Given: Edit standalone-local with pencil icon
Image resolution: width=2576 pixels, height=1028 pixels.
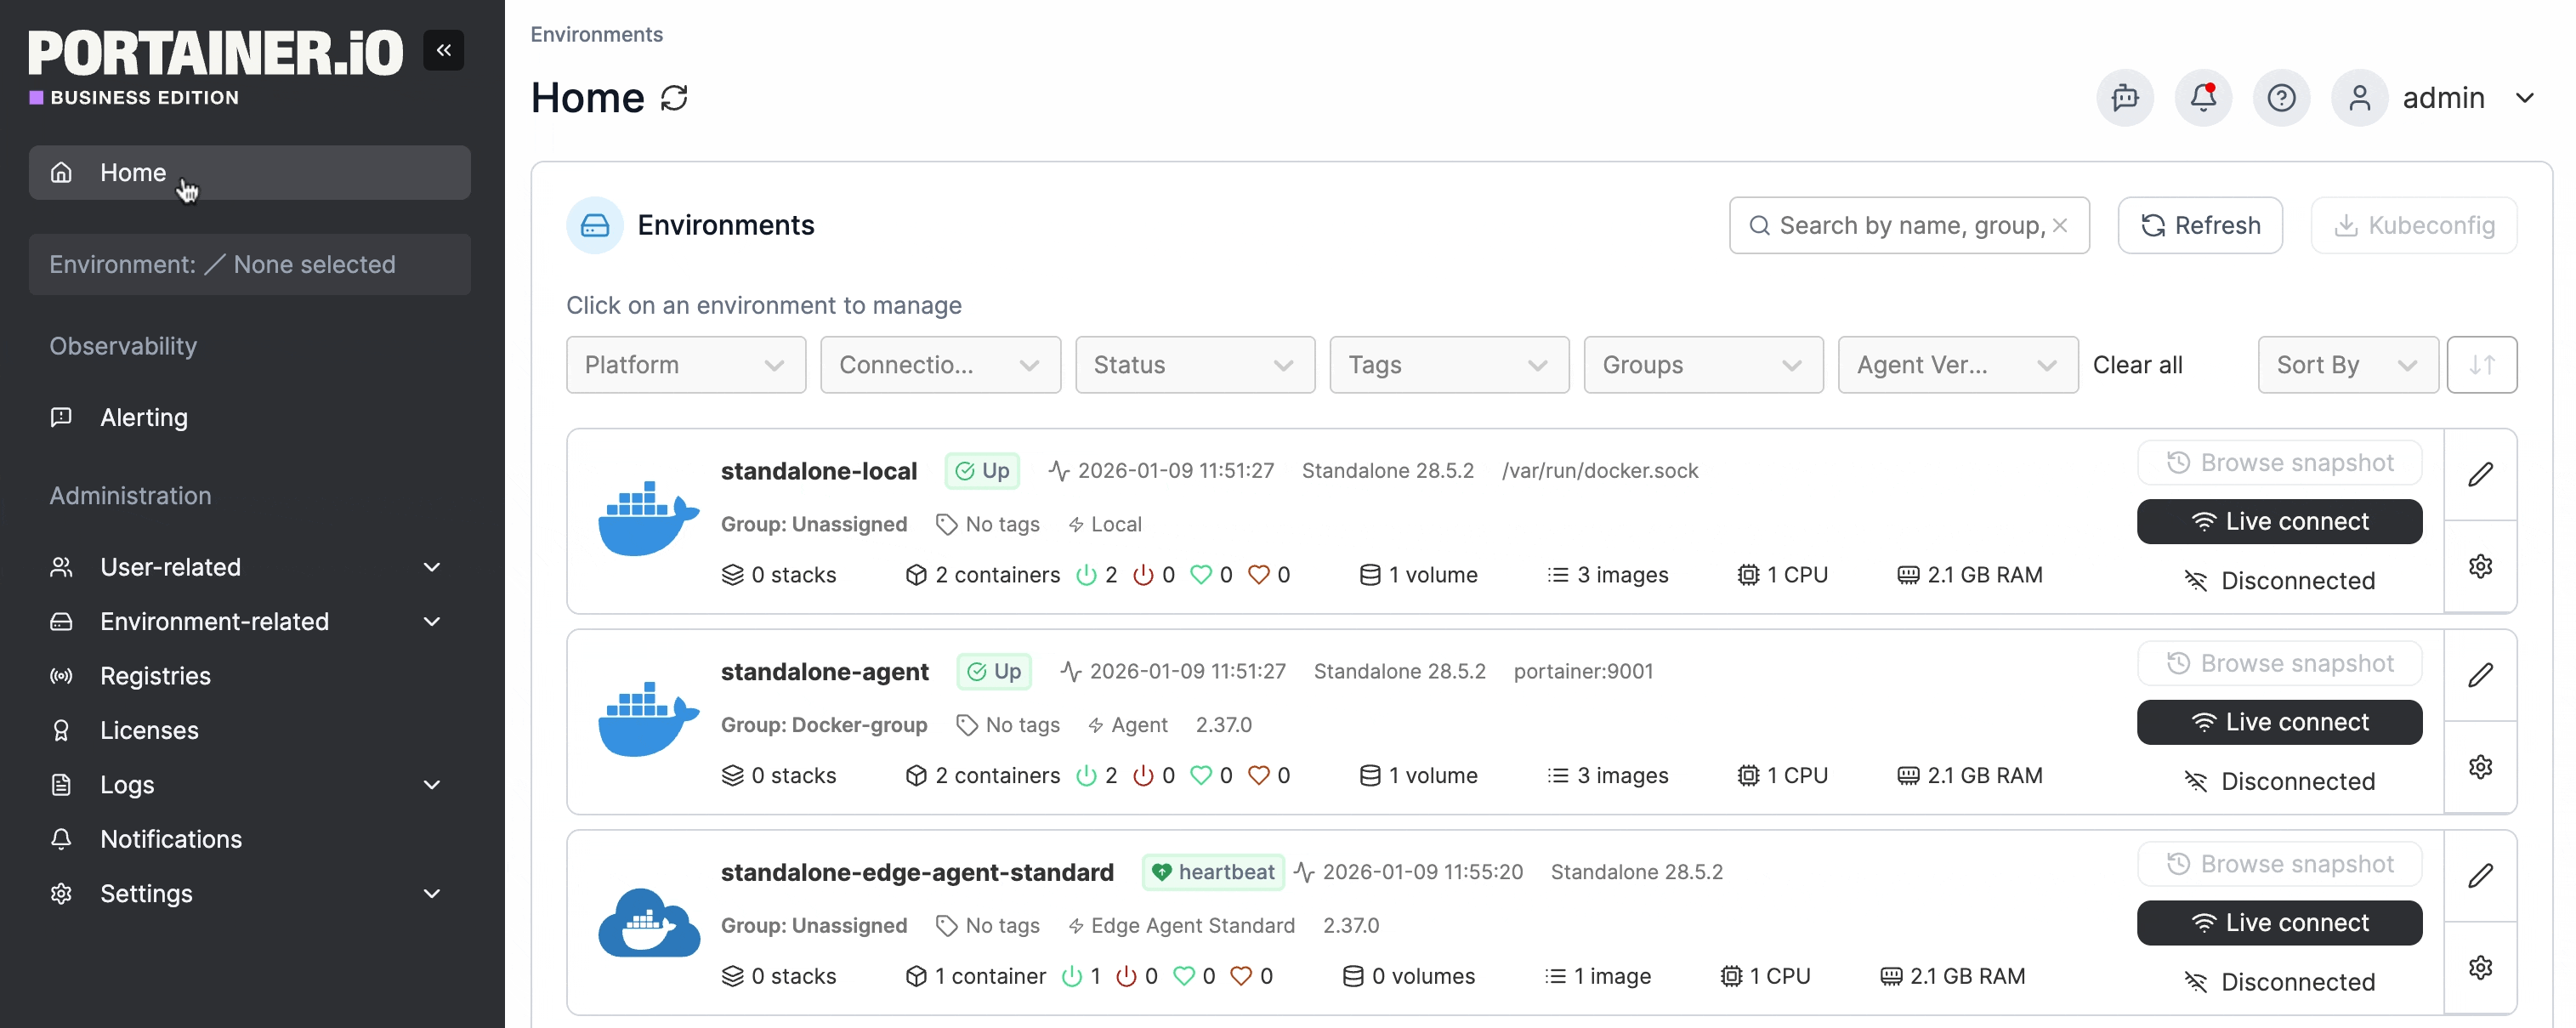Looking at the screenshot, I should (2480, 474).
